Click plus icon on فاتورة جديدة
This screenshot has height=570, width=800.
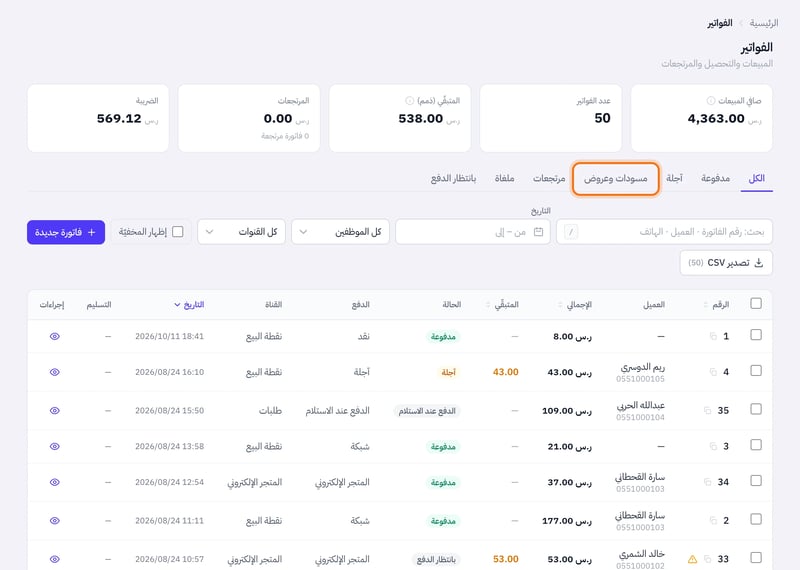(91, 232)
